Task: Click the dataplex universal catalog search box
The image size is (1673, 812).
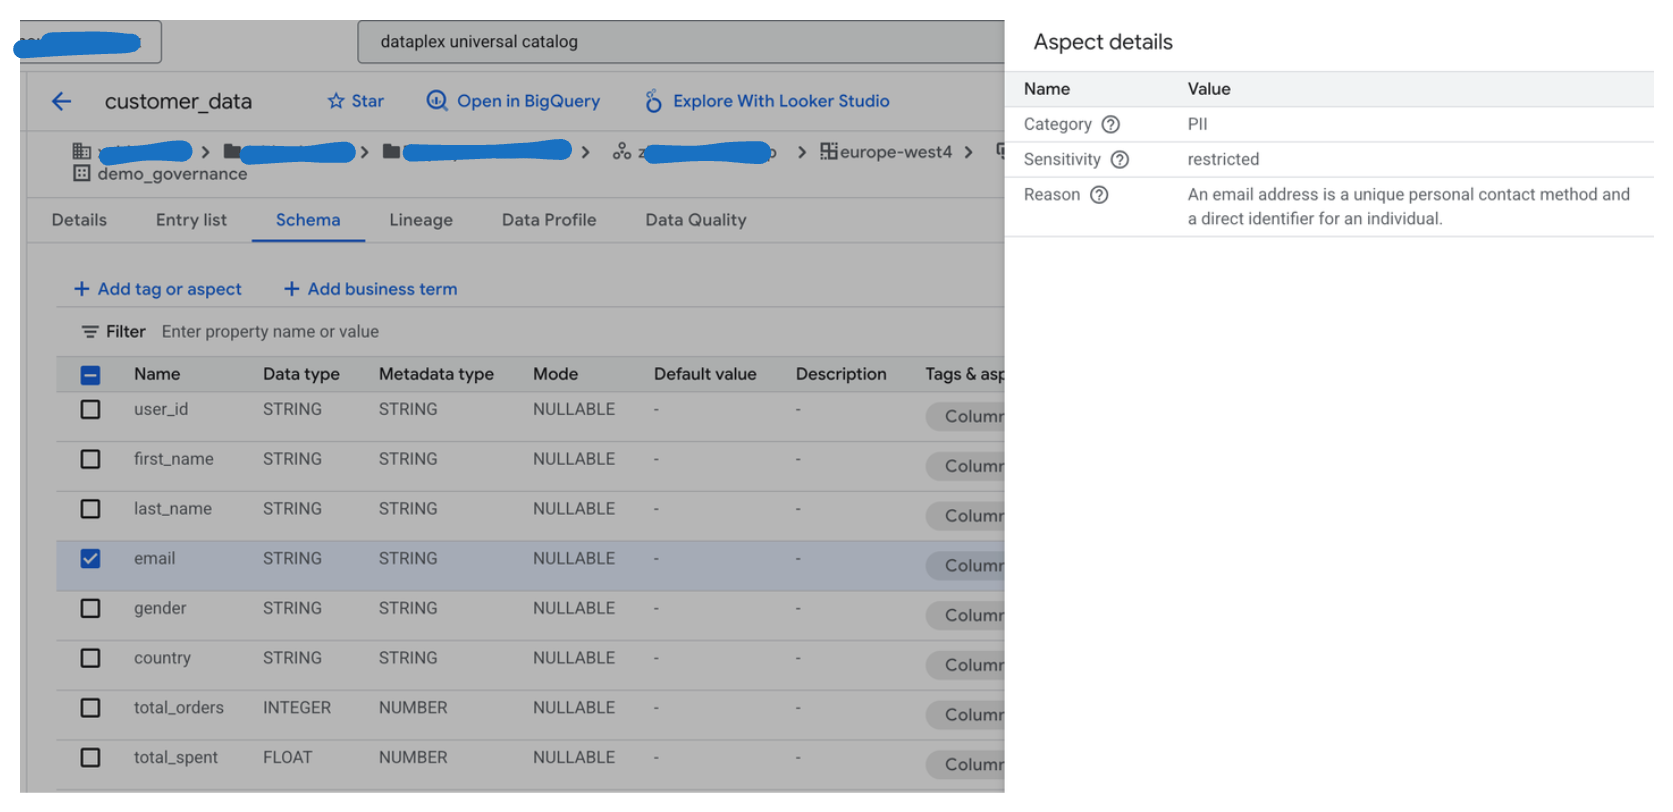Action: coord(680,42)
